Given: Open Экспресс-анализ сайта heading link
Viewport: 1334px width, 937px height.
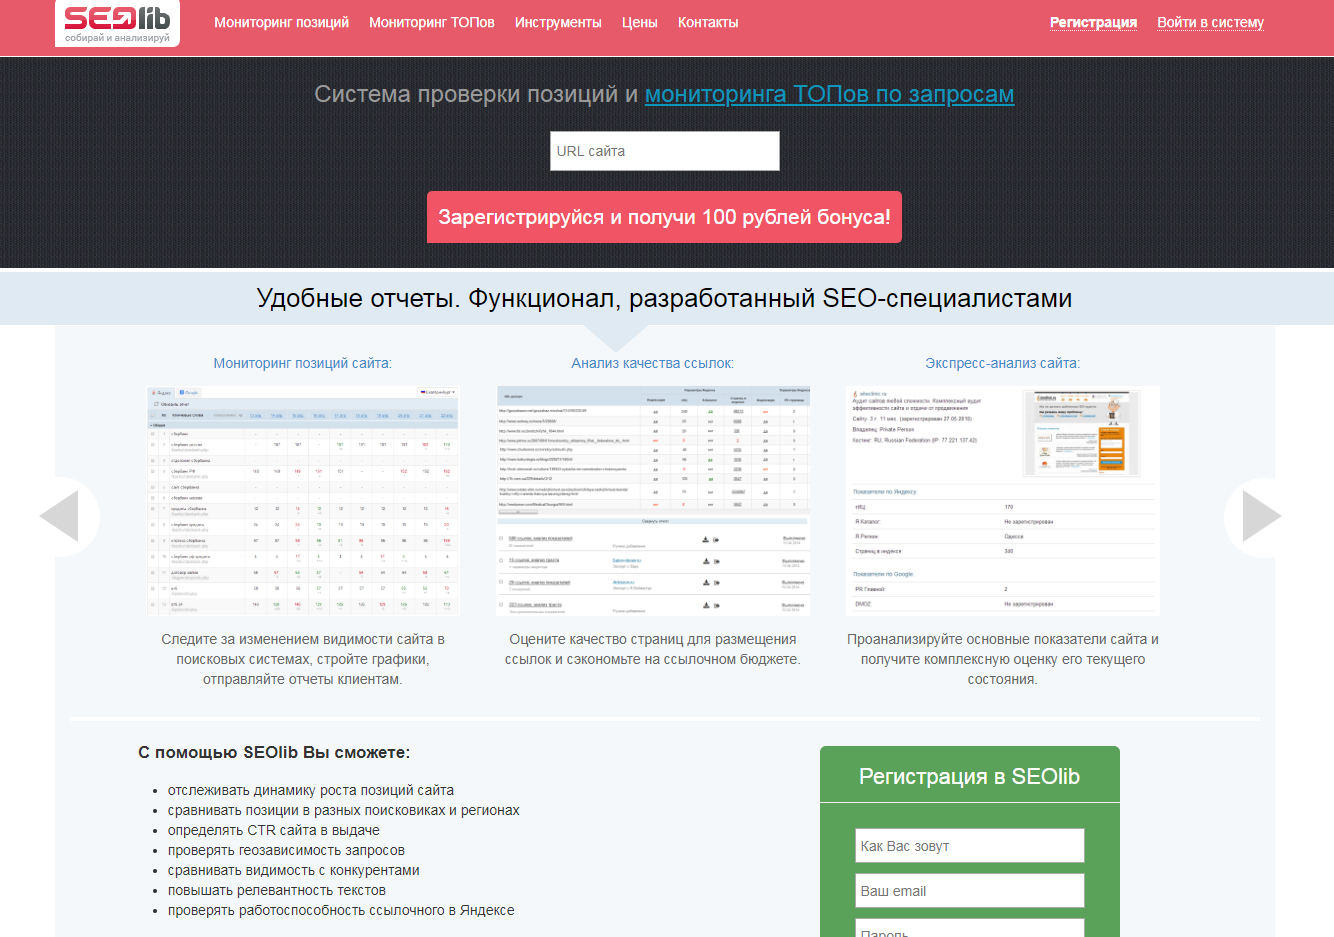Looking at the screenshot, I should pyautogui.click(x=1002, y=363).
